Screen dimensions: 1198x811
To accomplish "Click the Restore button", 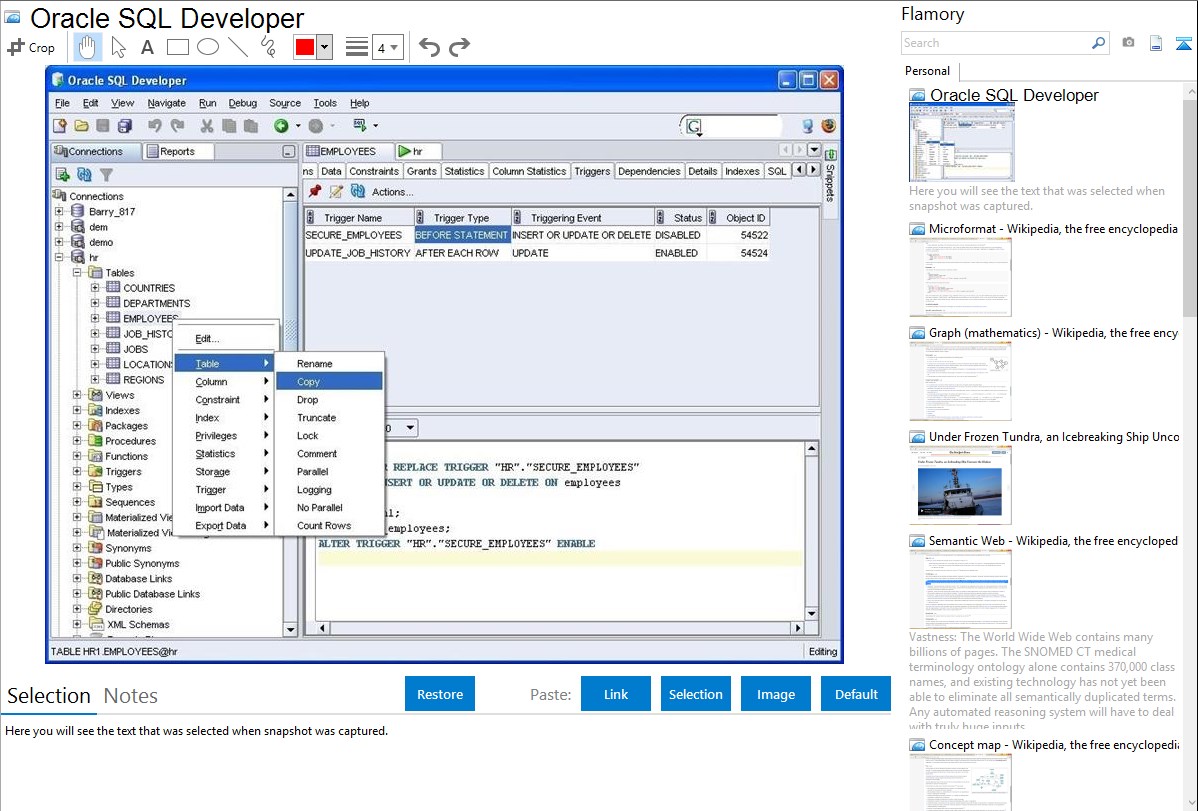I will [440, 694].
